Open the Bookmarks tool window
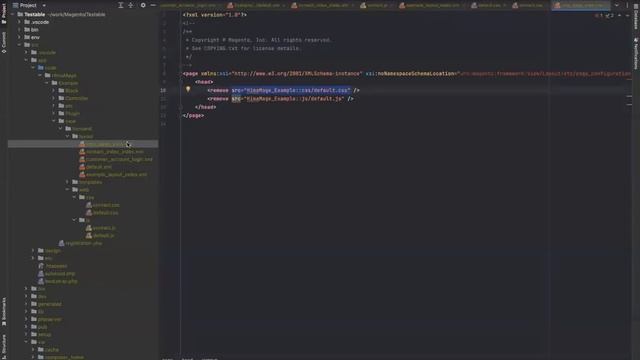This screenshot has height=360, width=640. pos(4,311)
